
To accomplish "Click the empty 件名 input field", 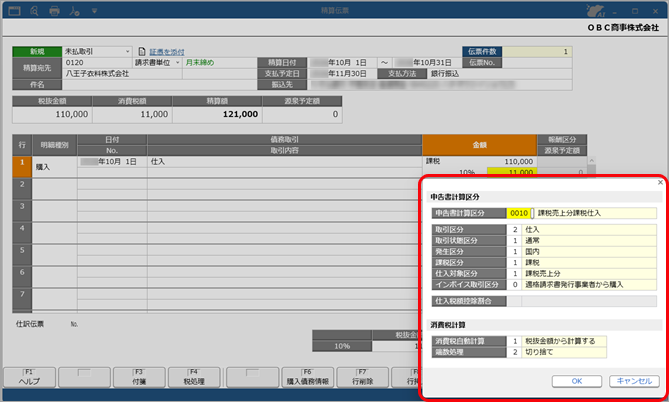I will [x=160, y=84].
